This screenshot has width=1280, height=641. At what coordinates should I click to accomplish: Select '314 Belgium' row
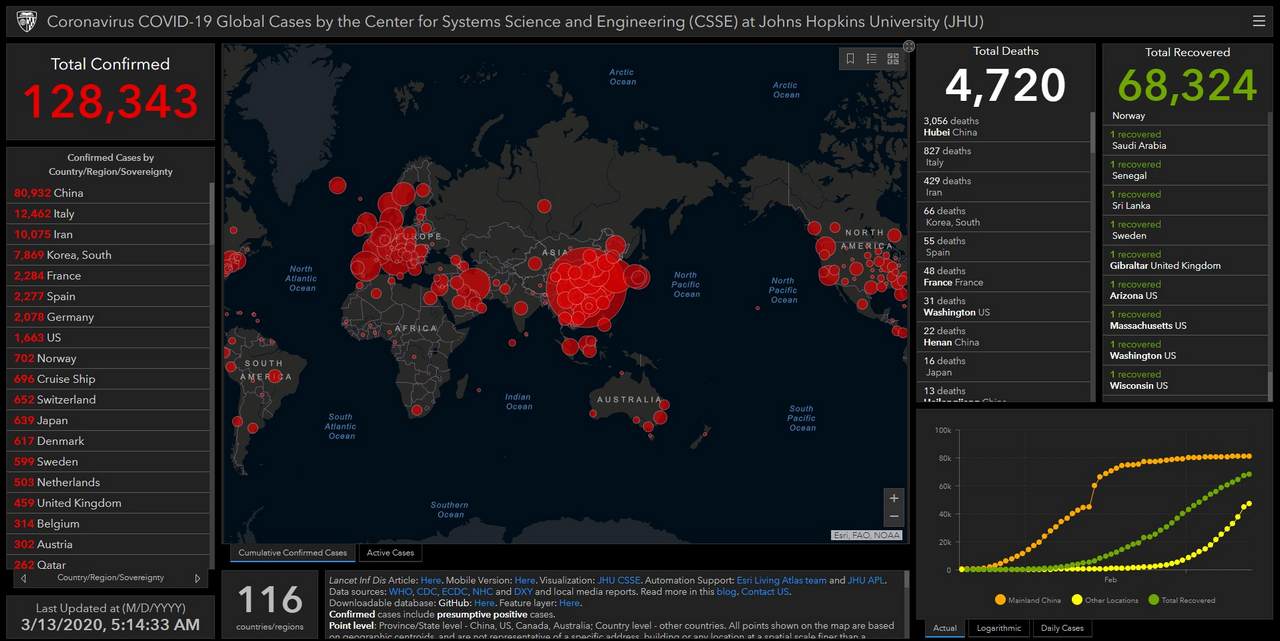point(110,524)
